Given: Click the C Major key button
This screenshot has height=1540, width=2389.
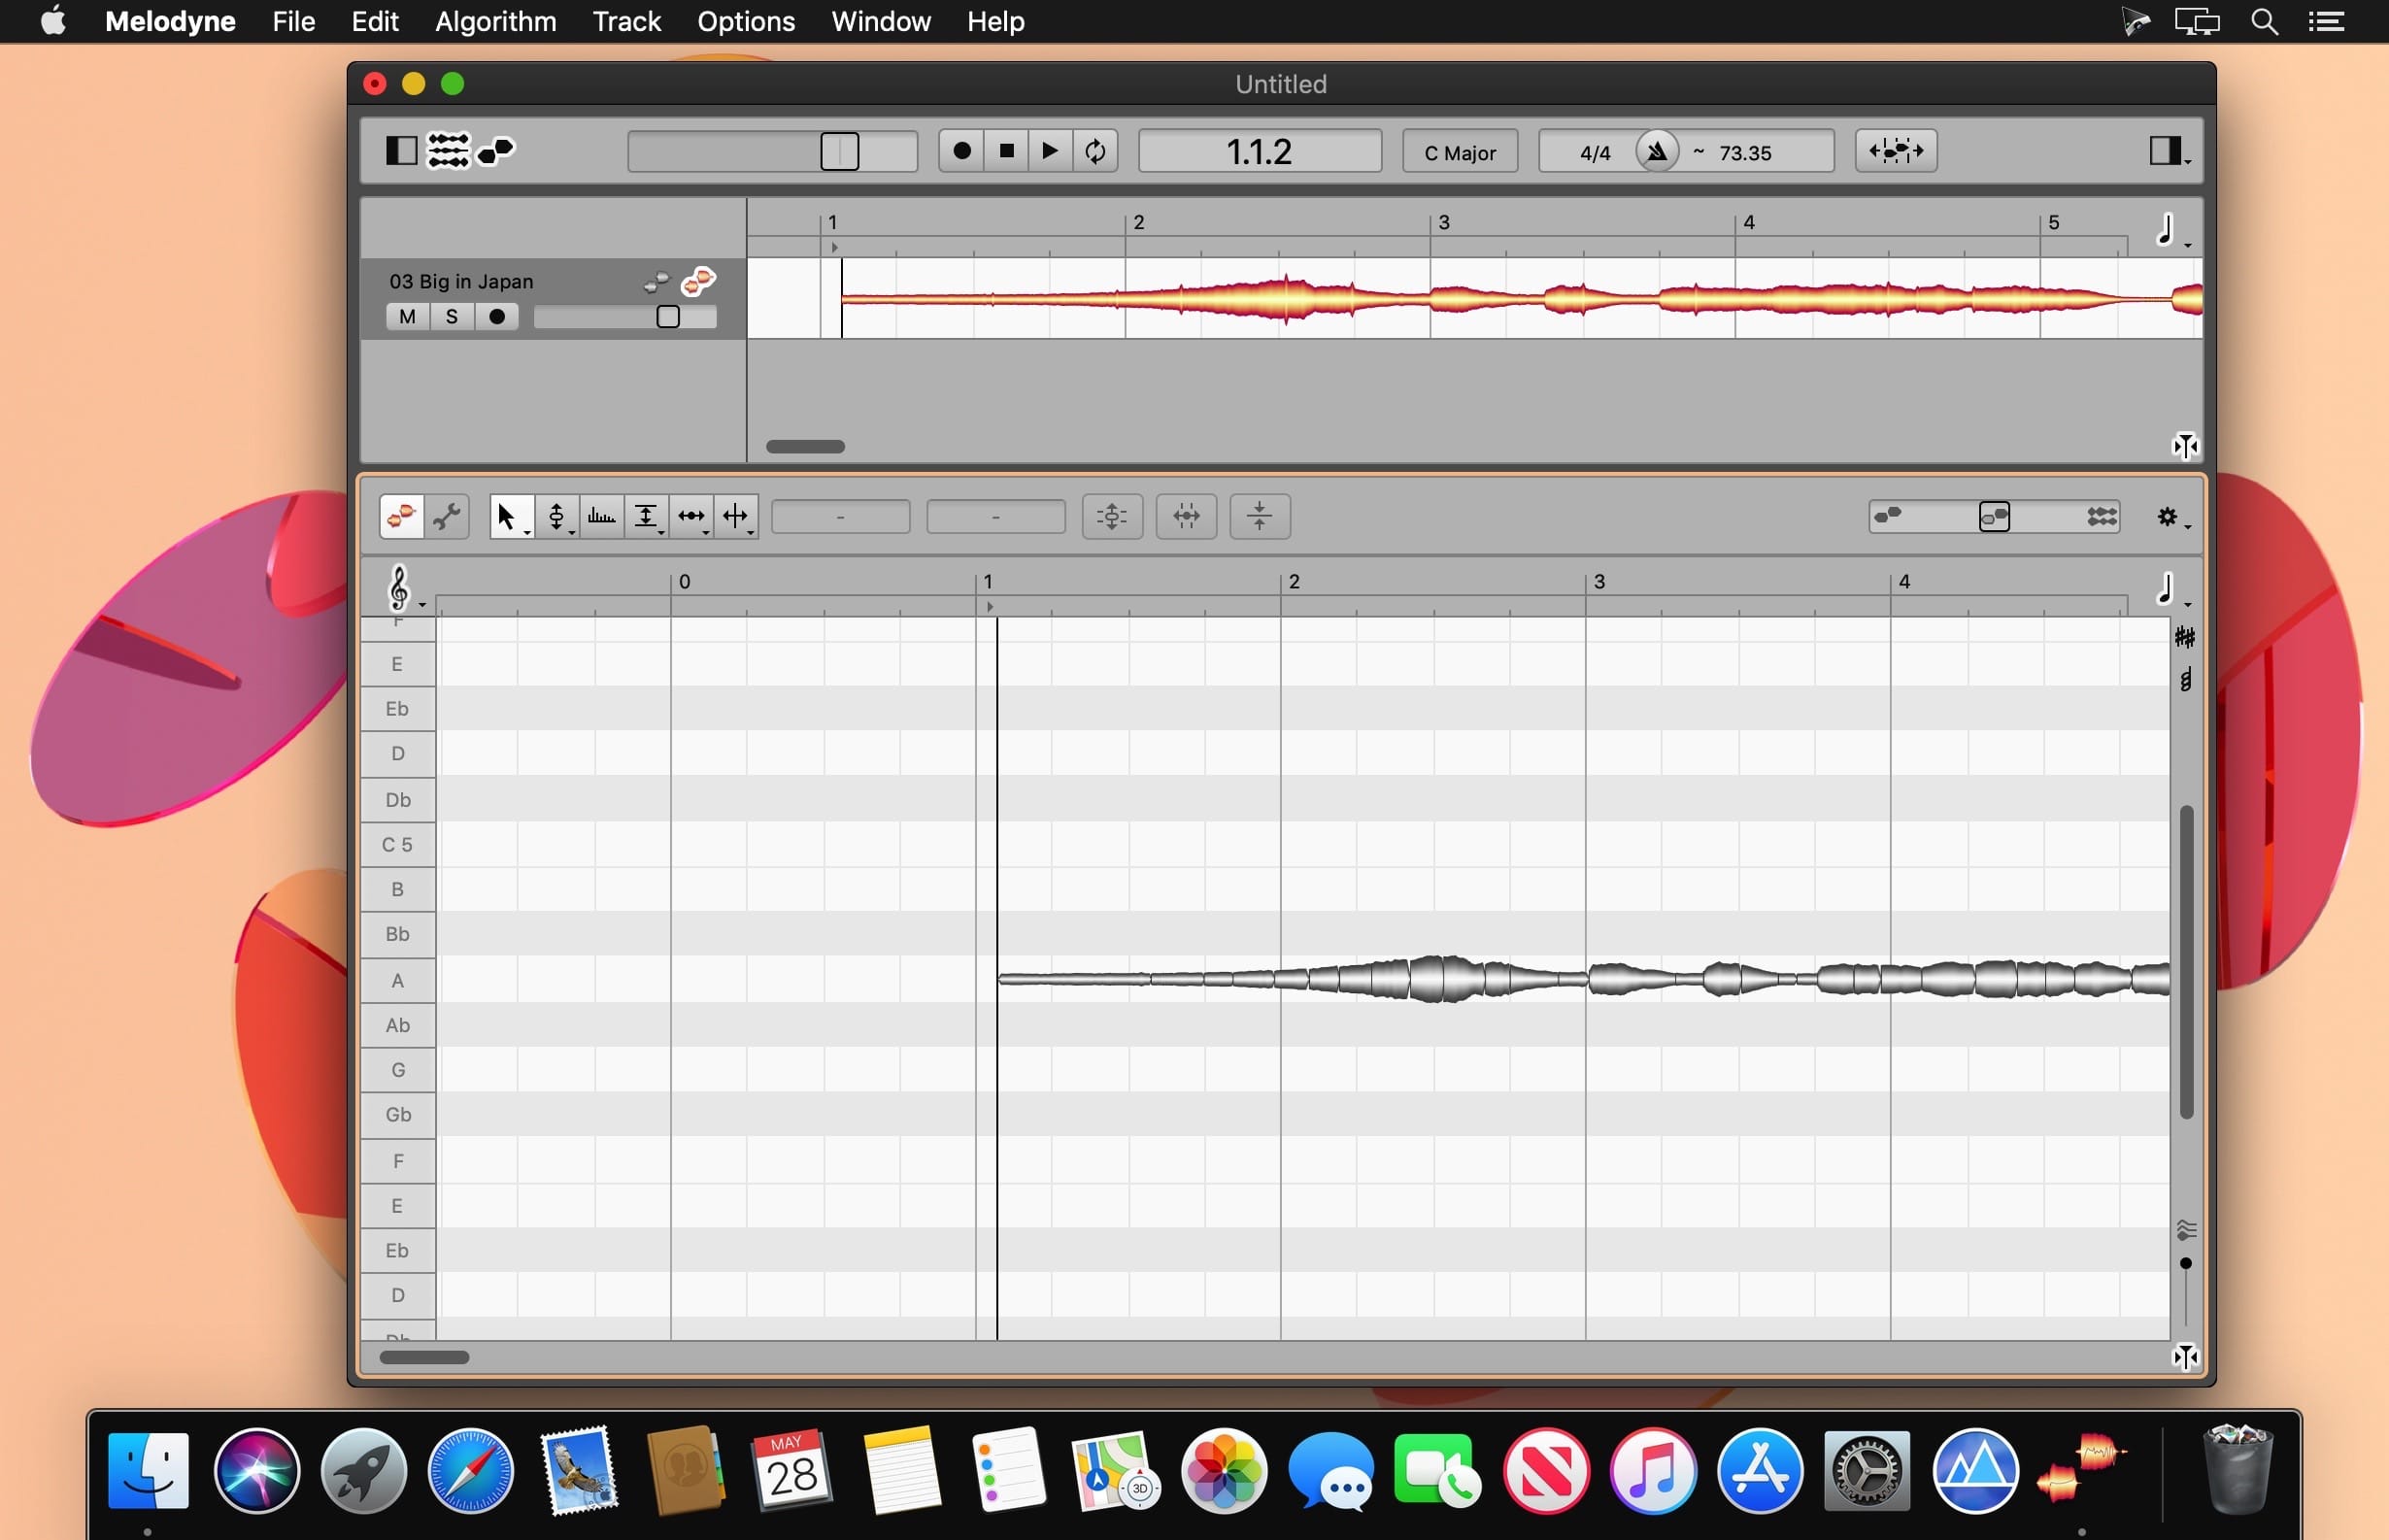Looking at the screenshot, I should (1459, 152).
